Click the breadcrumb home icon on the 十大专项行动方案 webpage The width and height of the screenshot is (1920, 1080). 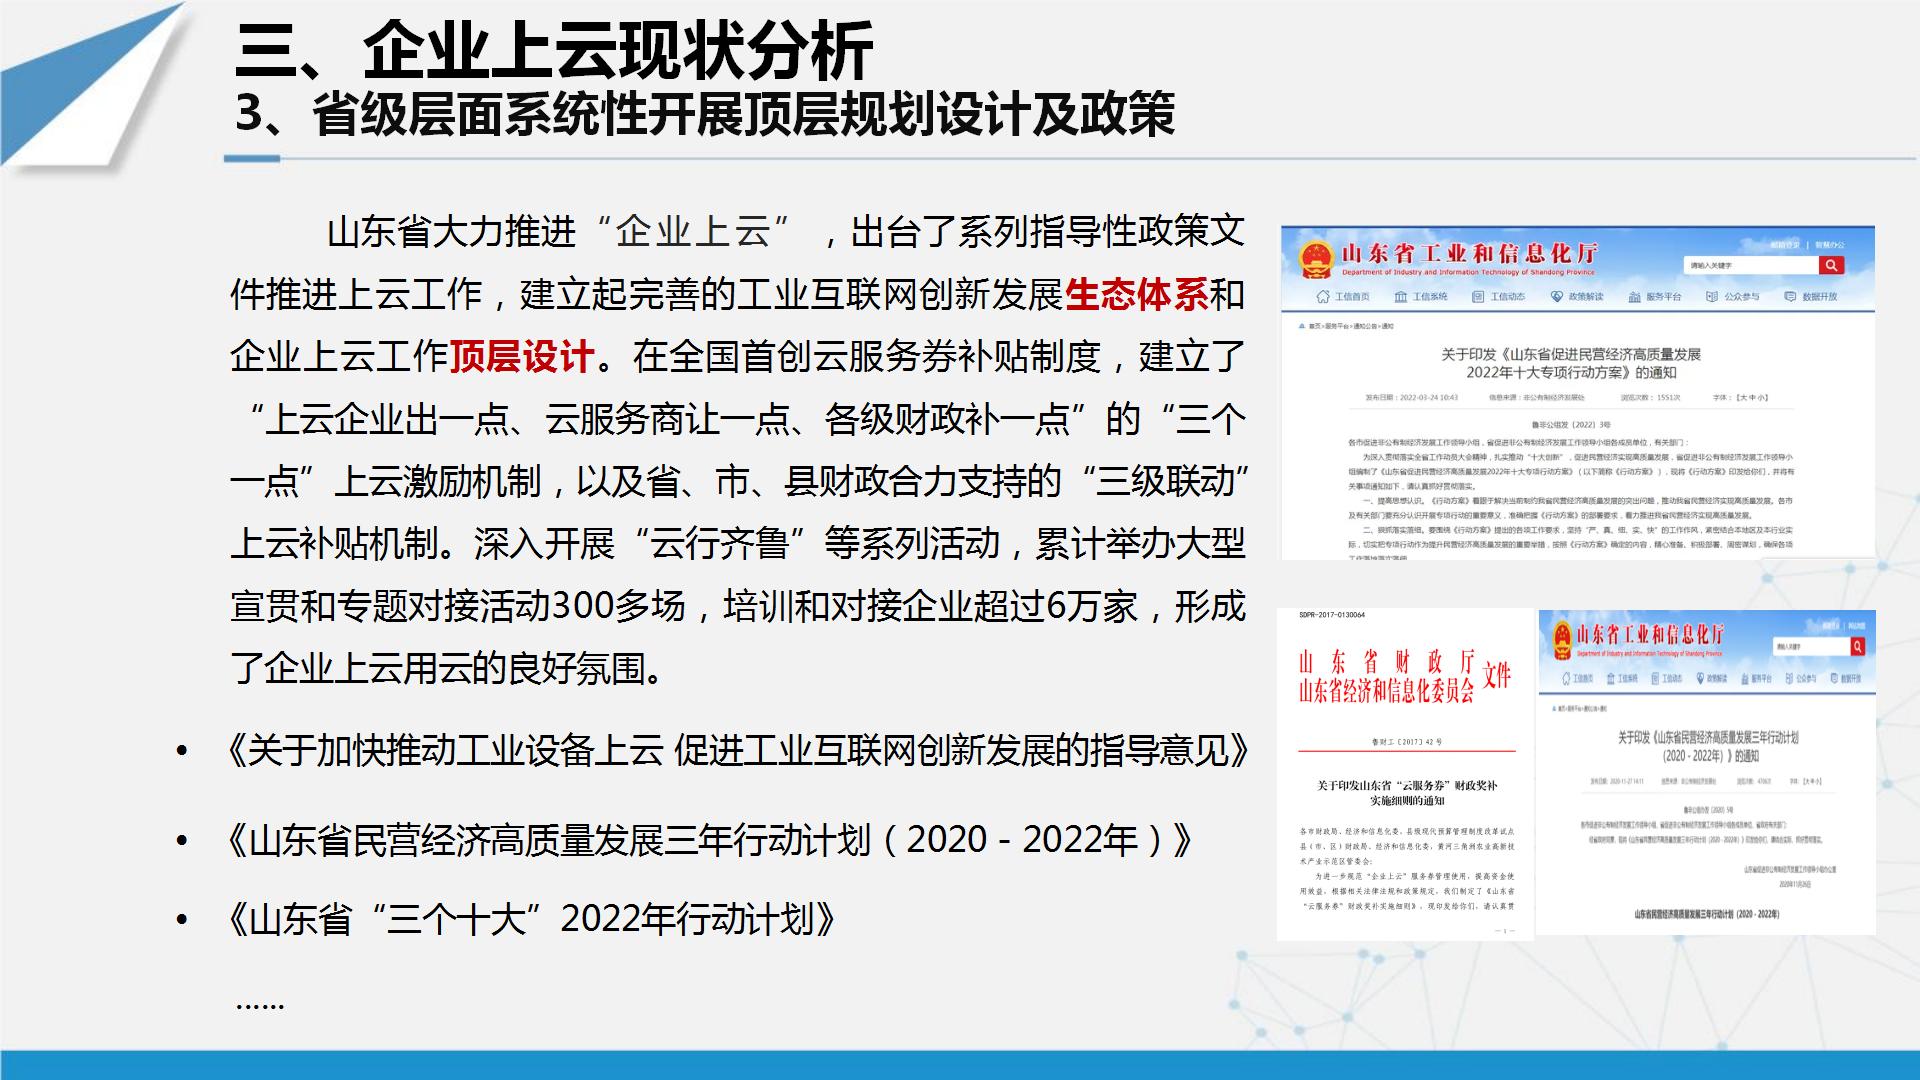click(x=1302, y=326)
